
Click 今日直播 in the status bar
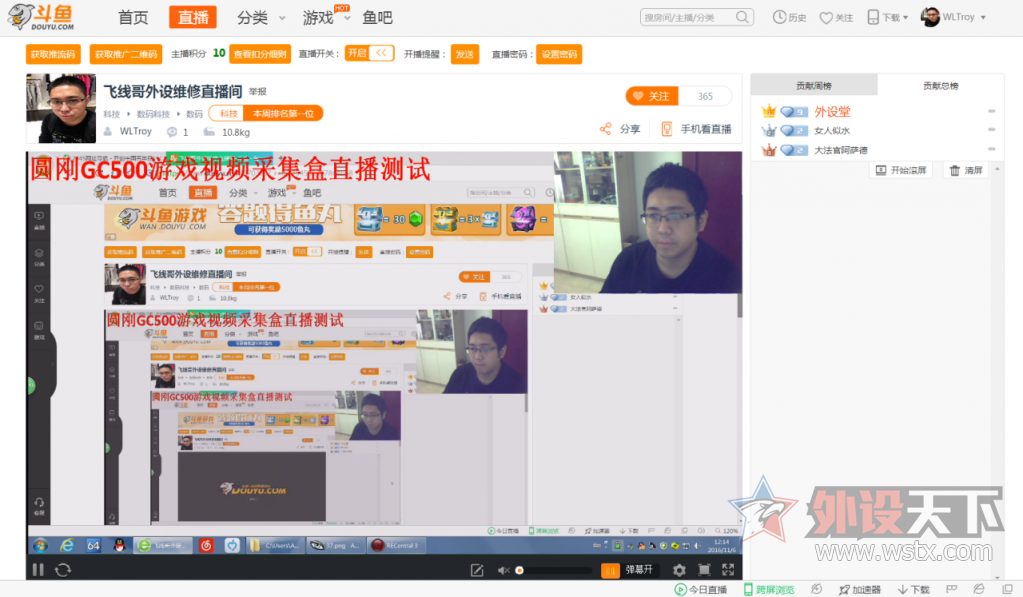[701, 590]
